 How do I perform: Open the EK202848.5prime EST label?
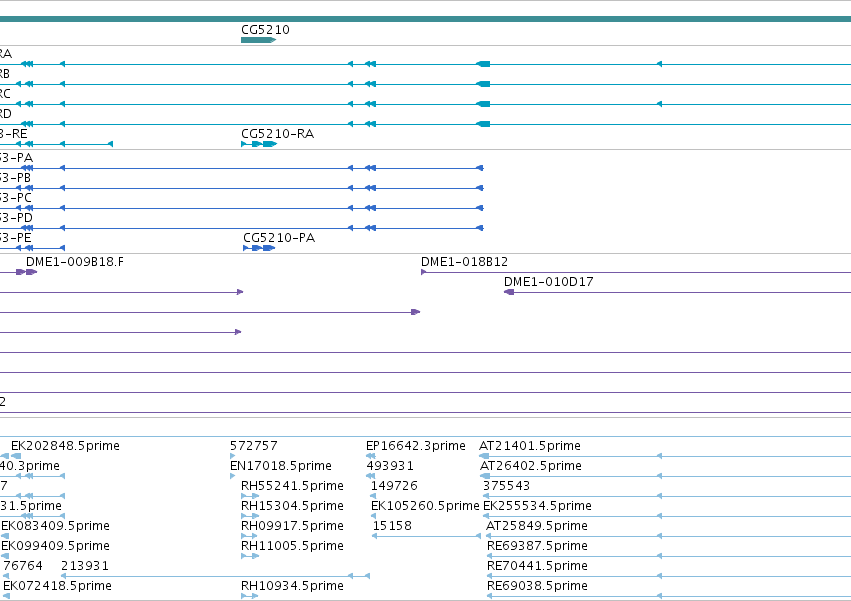(x=65, y=446)
